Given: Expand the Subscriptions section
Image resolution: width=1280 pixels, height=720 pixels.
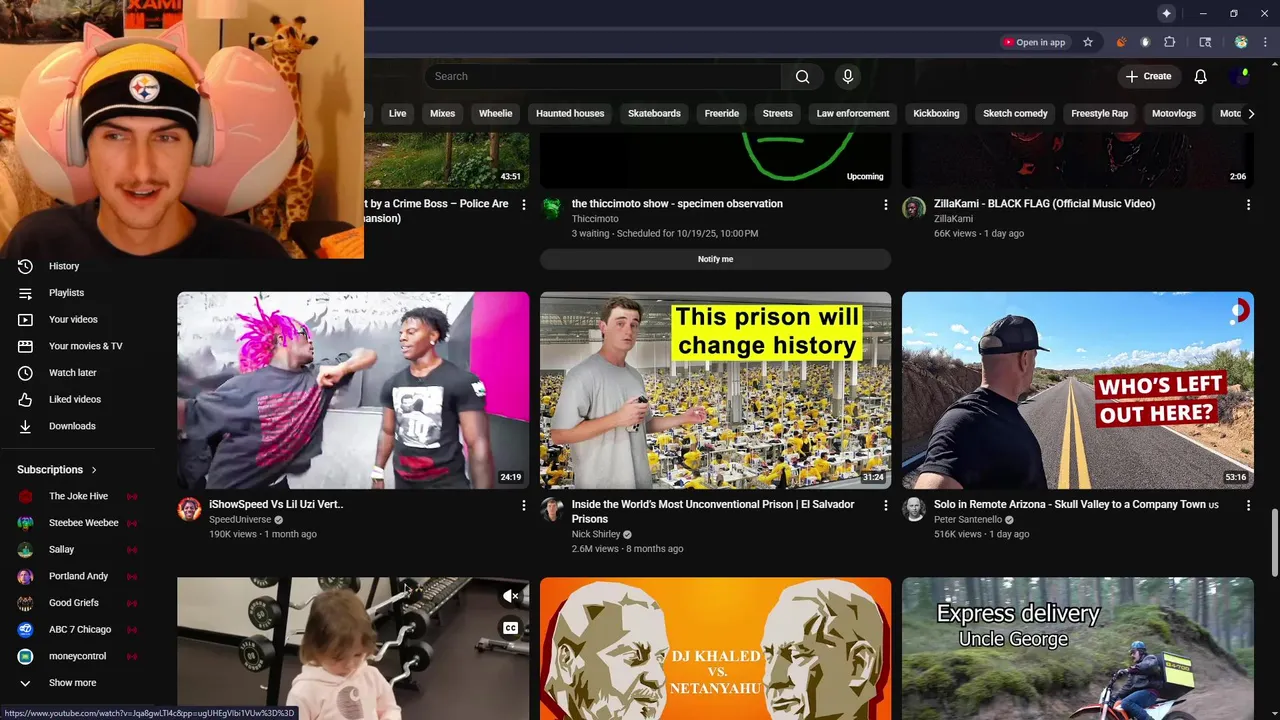Looking at the screenshot, I should coord(58,470).
